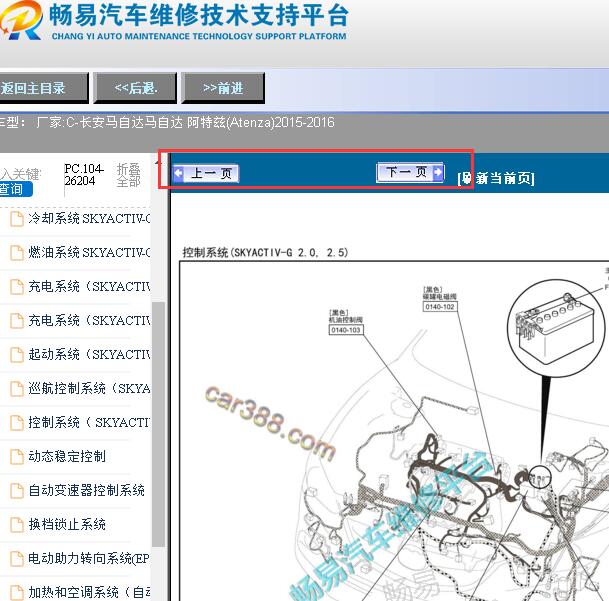Click the 返回主目录 button

tap(44, 88)
